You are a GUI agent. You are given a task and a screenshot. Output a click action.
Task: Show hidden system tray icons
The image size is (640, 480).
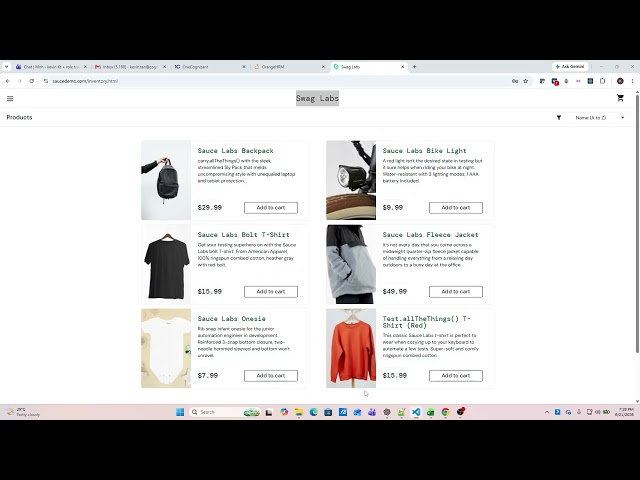click(x=547, y=412)
